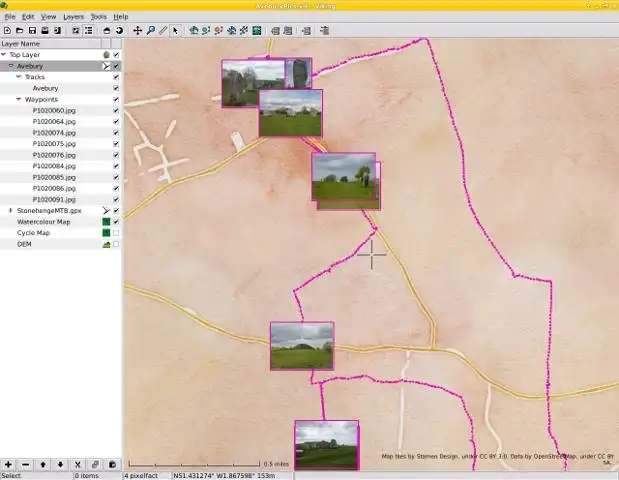
Task: Go to the default home location icon
Action: click(x=107, y=30)
